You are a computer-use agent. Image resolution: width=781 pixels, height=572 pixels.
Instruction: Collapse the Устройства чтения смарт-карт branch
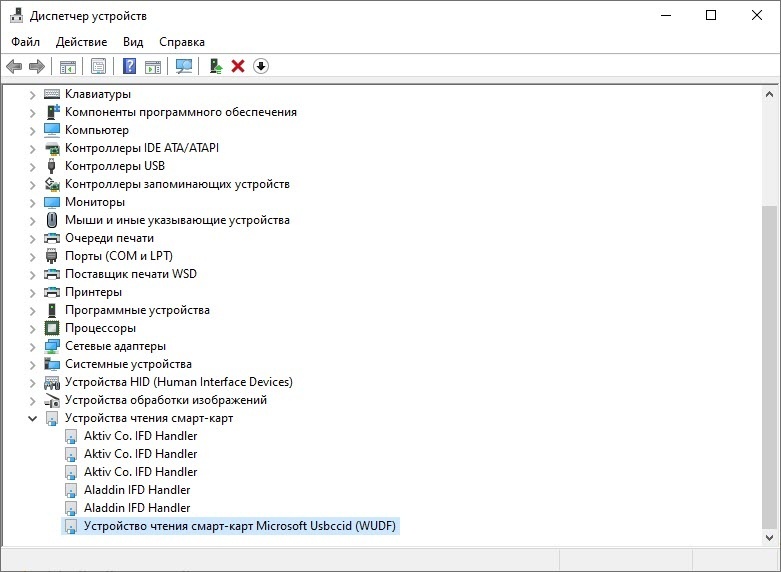[32, 418]
